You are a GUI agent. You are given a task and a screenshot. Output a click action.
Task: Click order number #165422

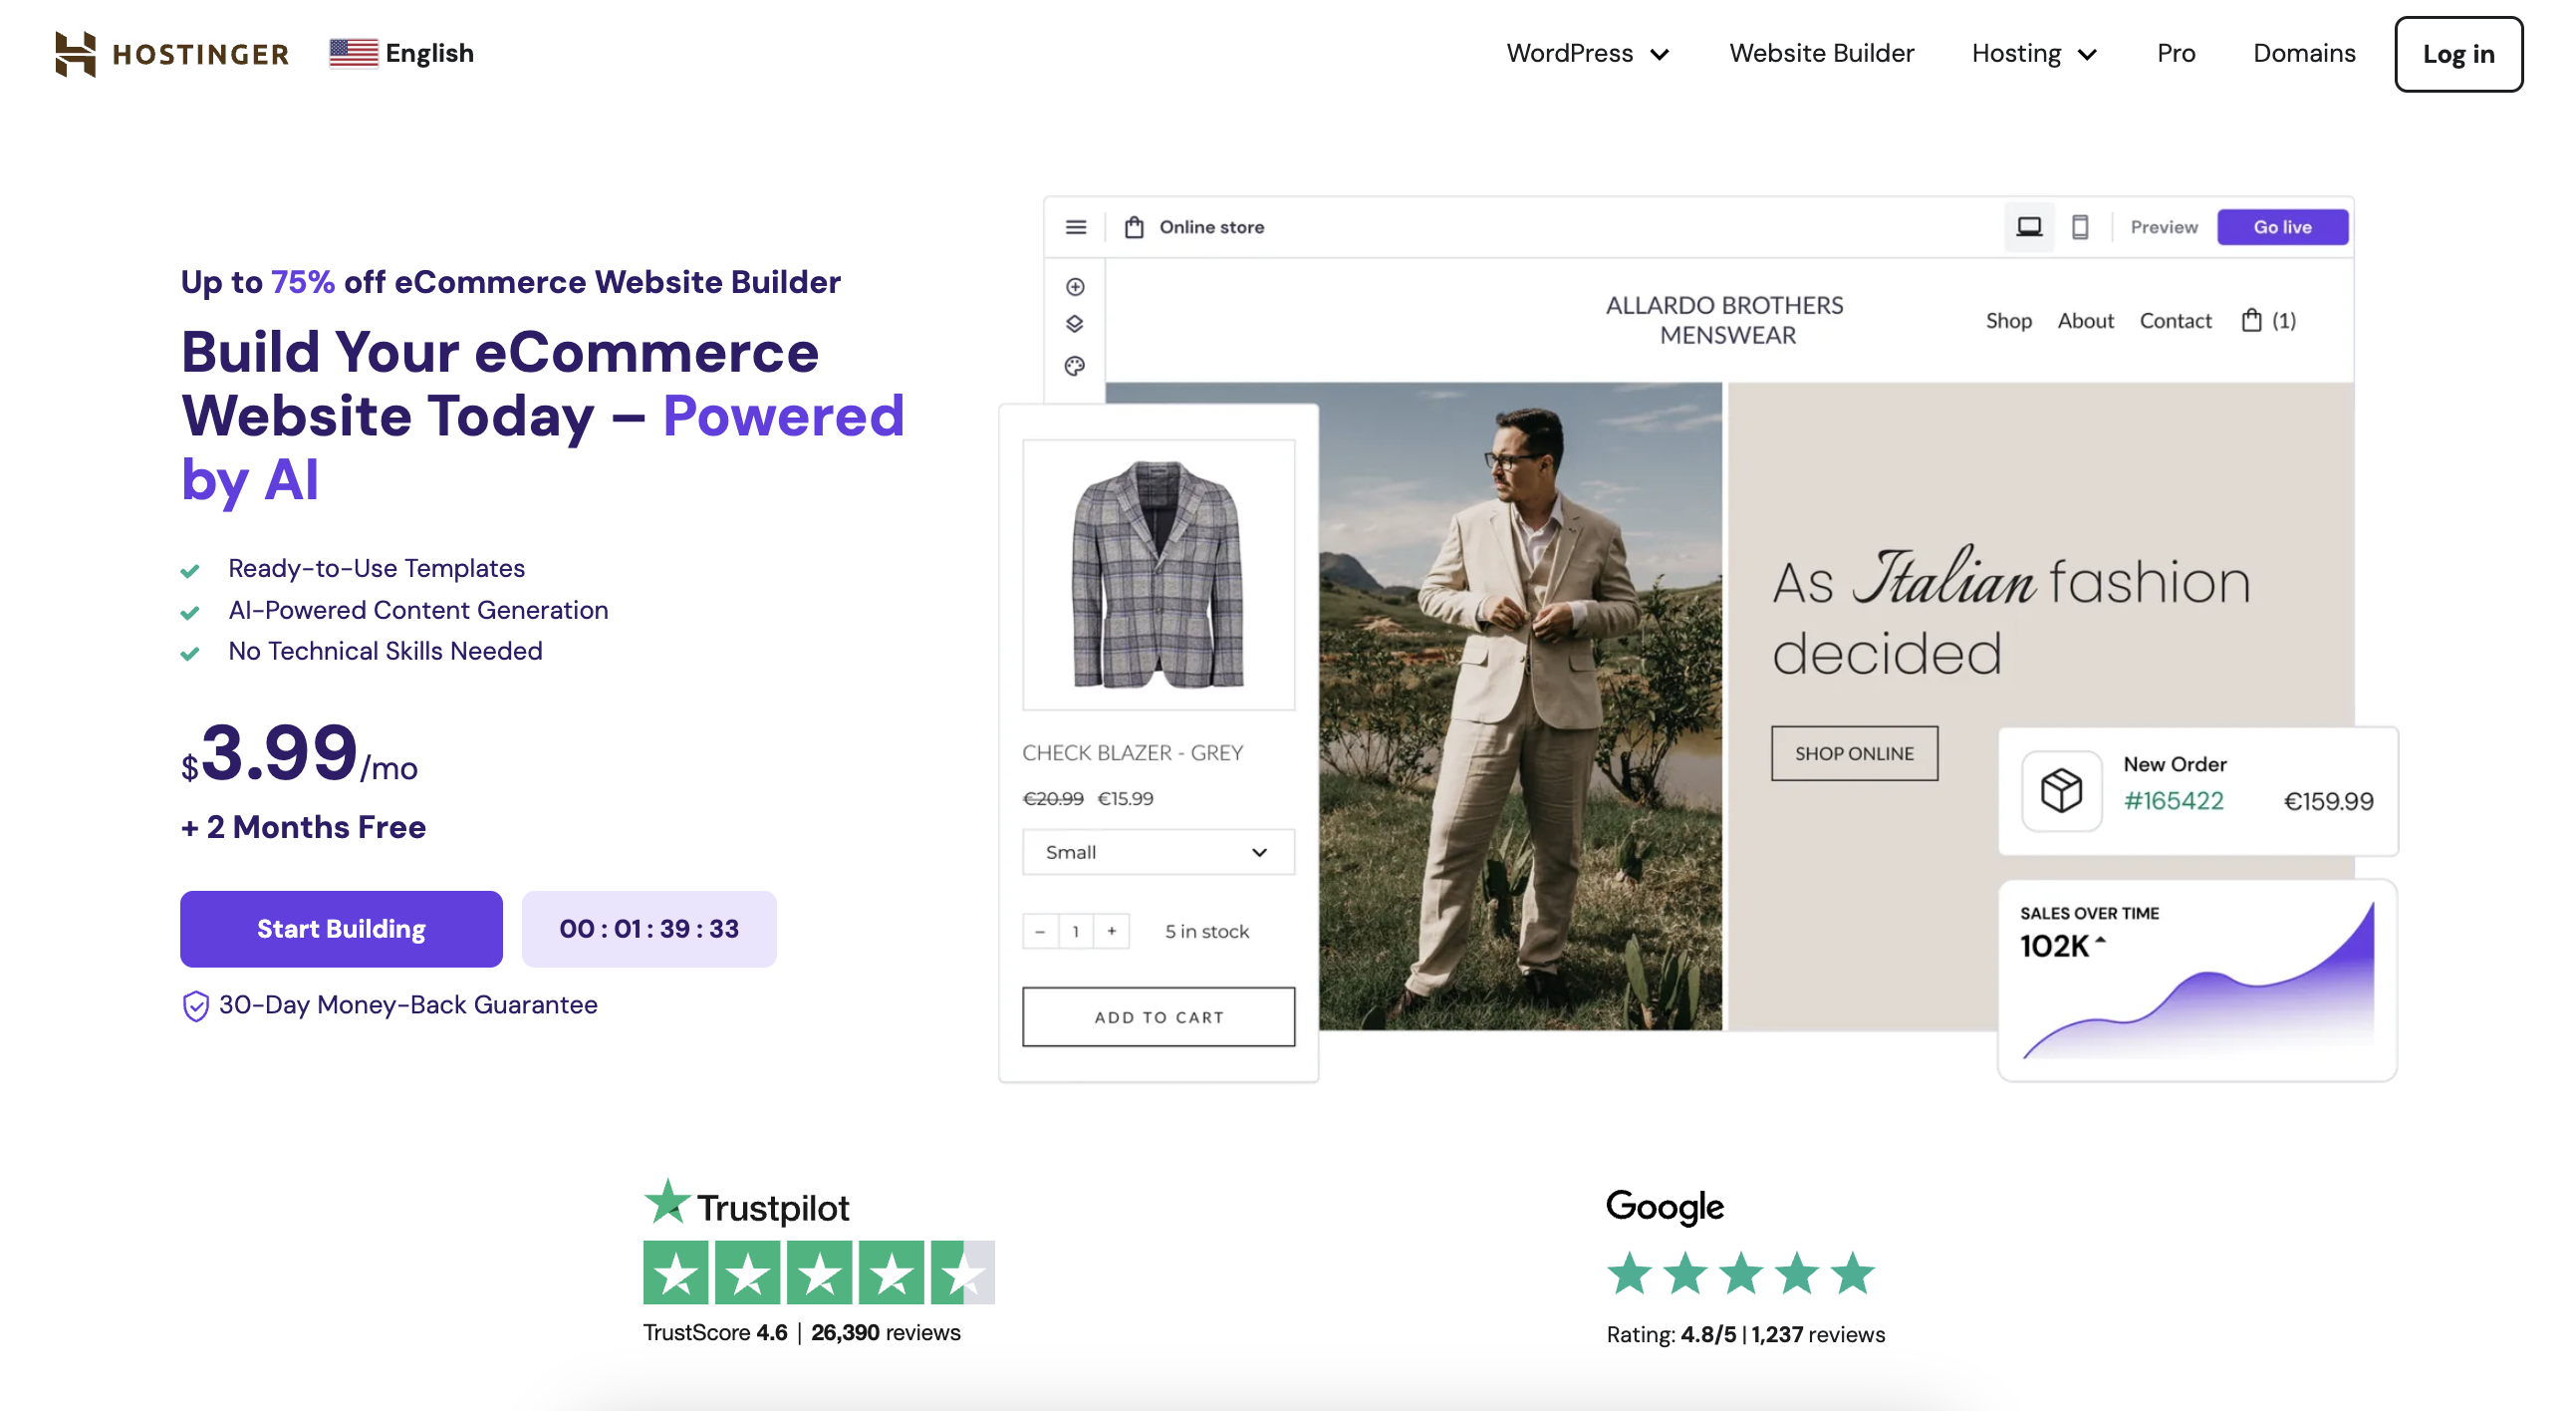point(2172,801)
